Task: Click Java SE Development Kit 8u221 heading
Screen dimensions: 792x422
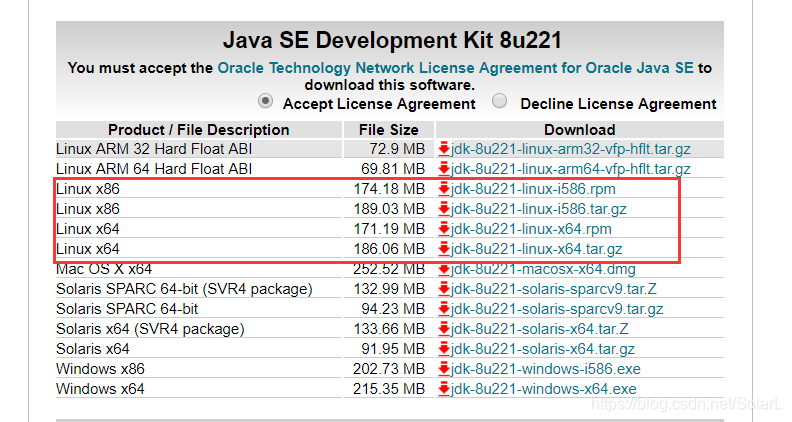Action: click(392, 40)
